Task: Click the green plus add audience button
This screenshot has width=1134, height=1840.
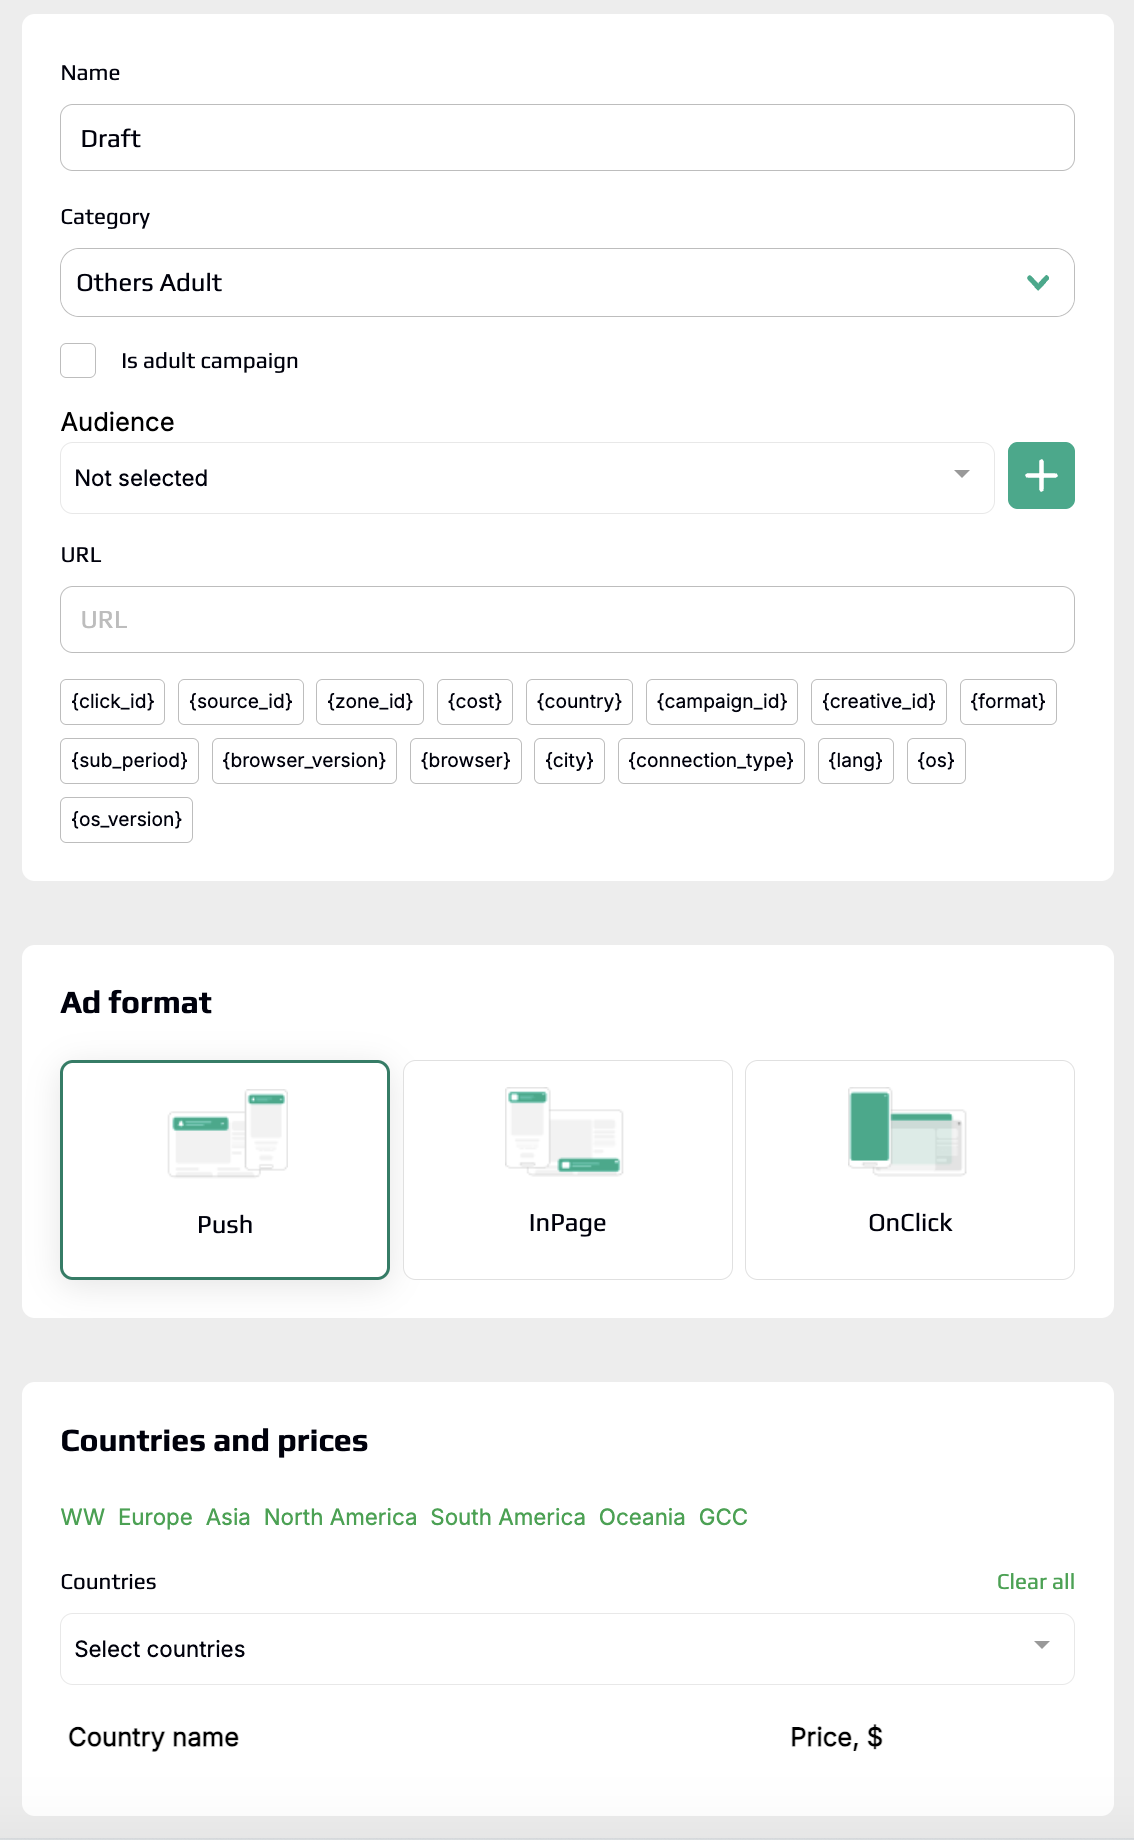Action: (x=1041, y=476)
